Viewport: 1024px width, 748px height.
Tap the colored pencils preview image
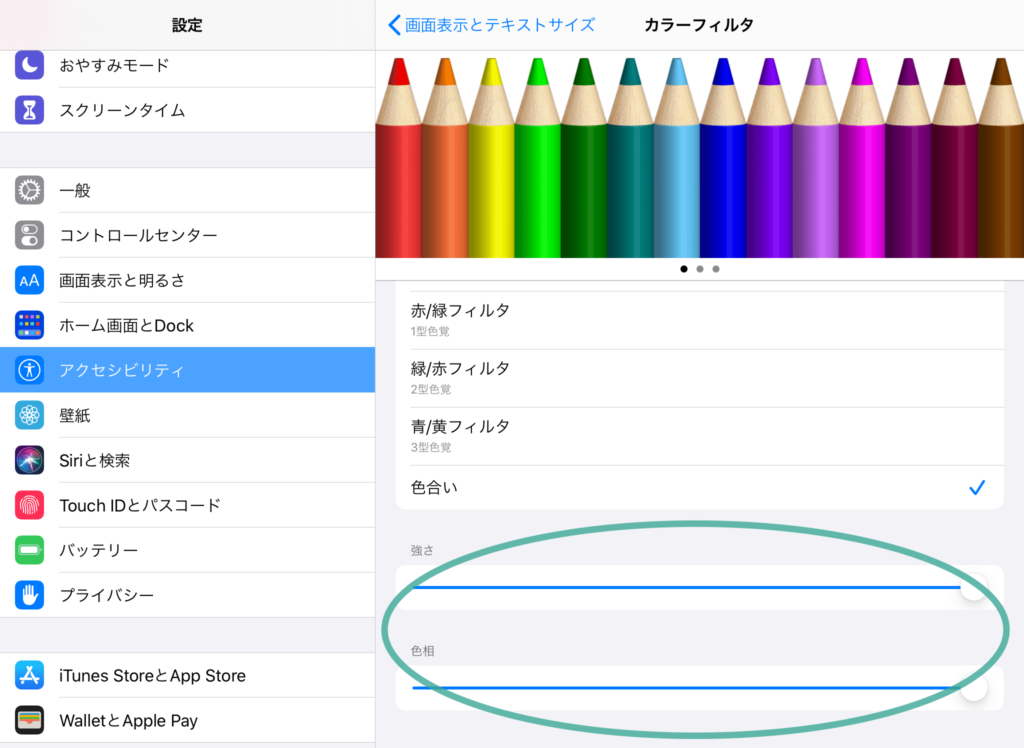point(699,157)
